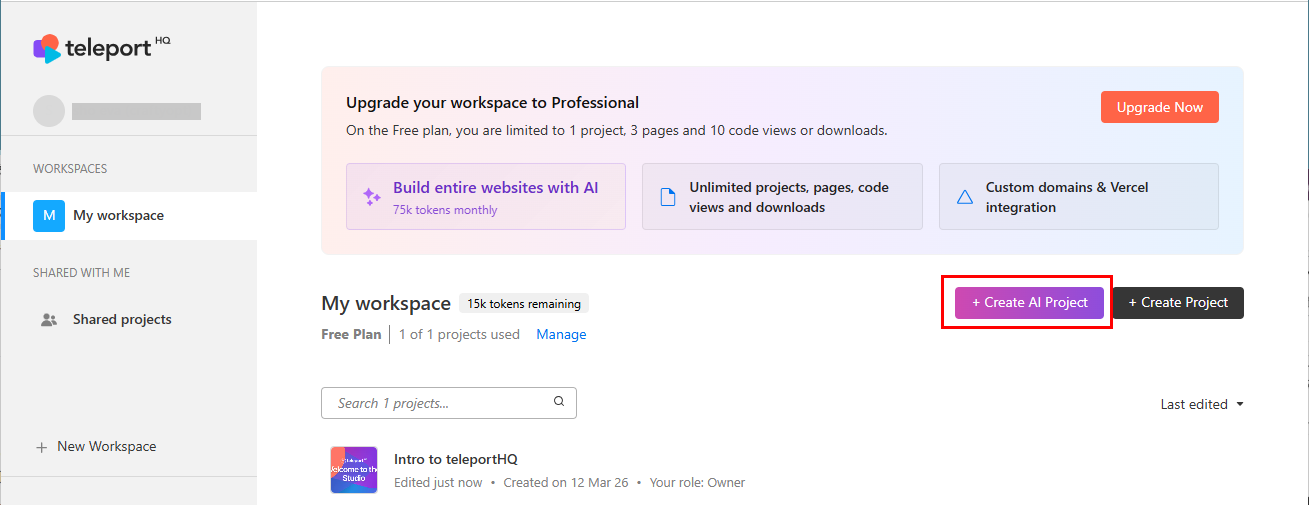Open the Last edited sort dropdown
Screen dimensions: 1309x505
[x=1202, y=405]
